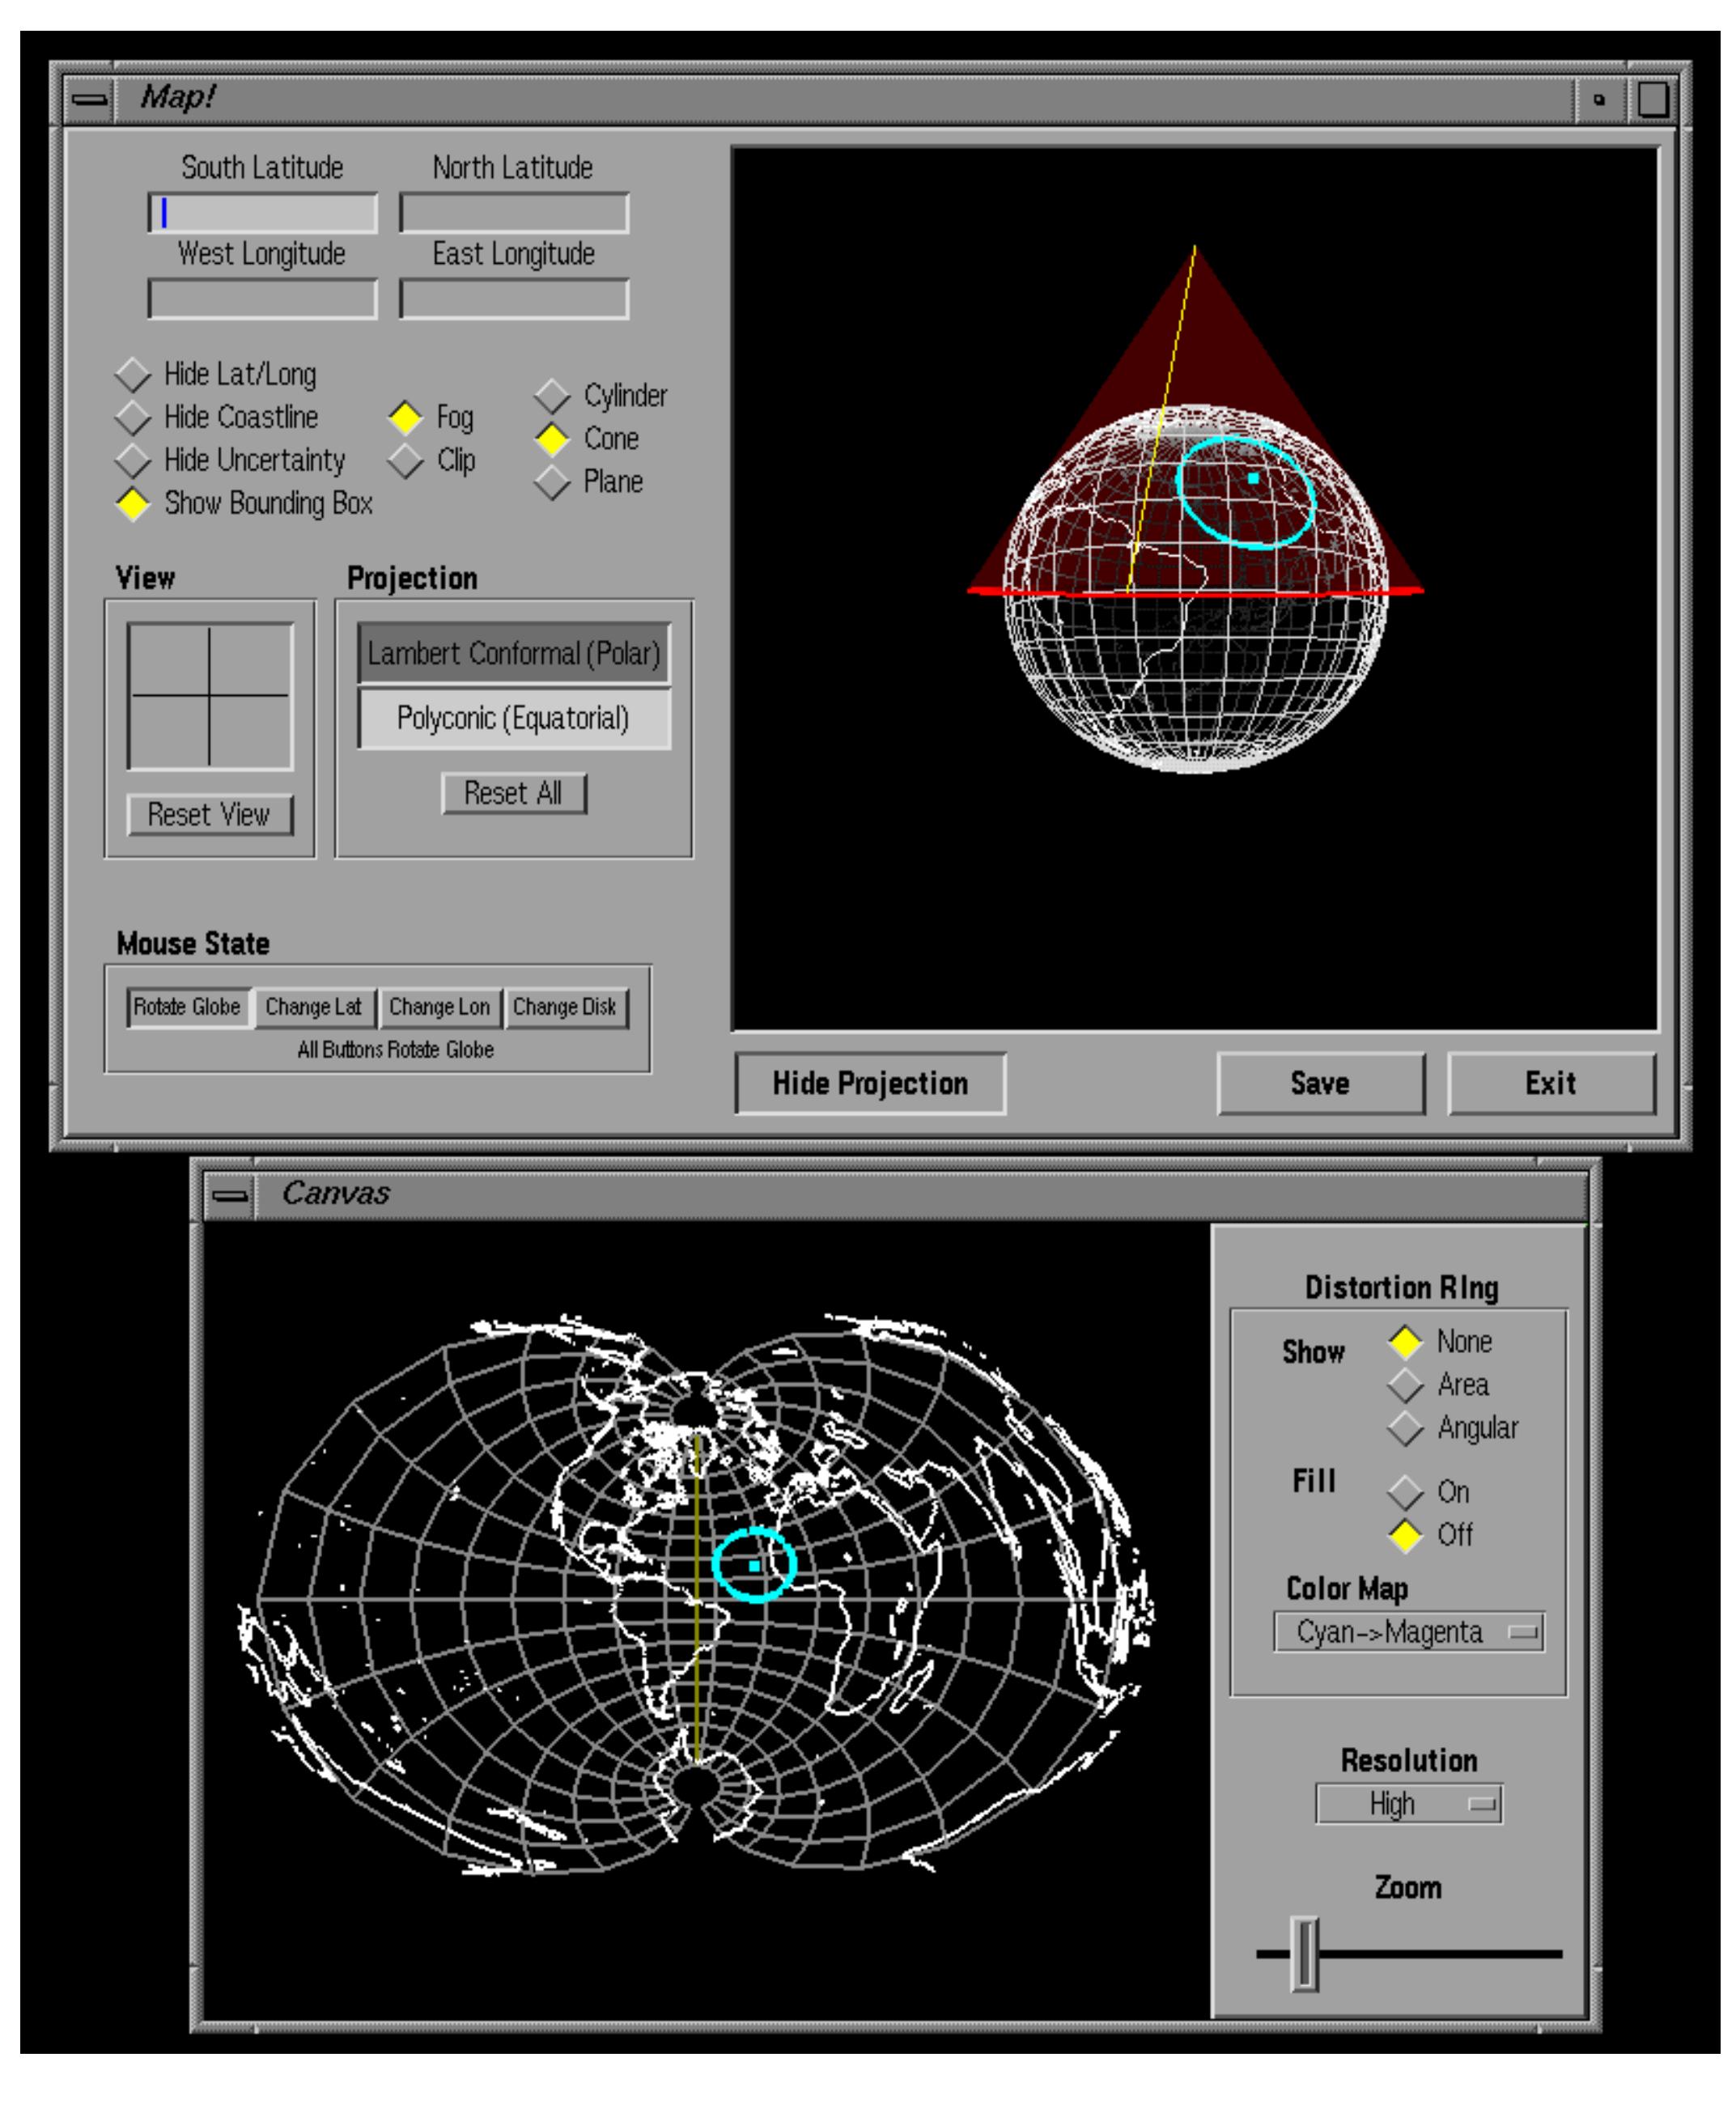Show the Angular distortion ring
The height and width of the screenshot is (2104, 1736).
(1405, 1428)
